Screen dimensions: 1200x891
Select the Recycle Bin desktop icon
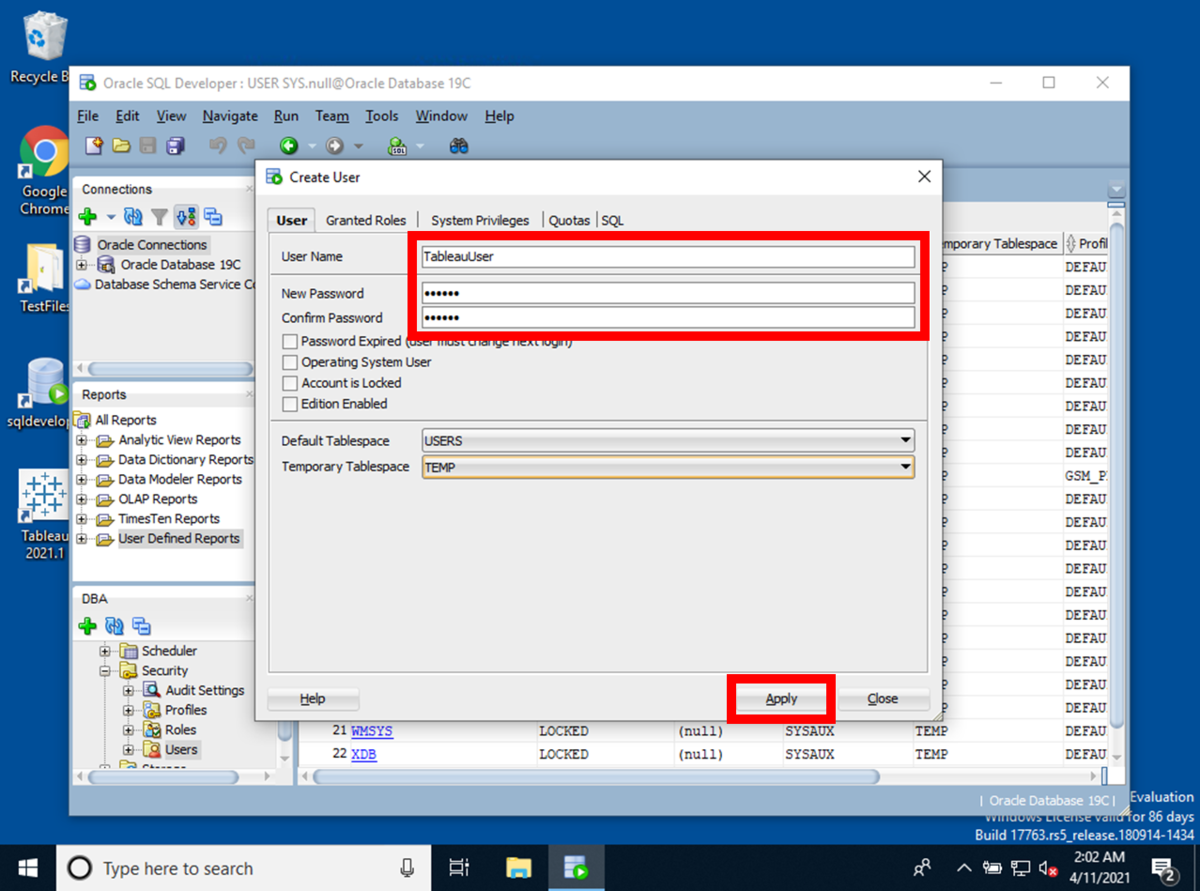44,48
